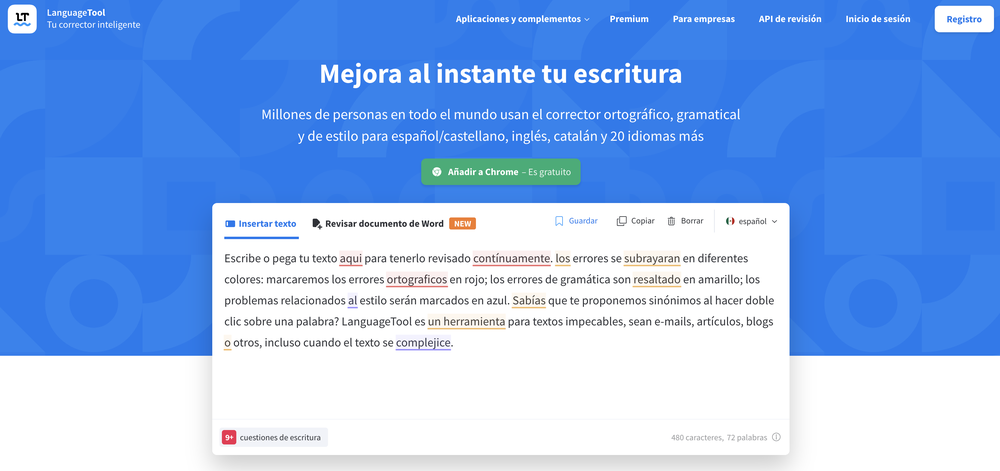Click the document icon for Revisar Word
The width and height of the screenshot is (1000, 471).
[x=317, y=224]
